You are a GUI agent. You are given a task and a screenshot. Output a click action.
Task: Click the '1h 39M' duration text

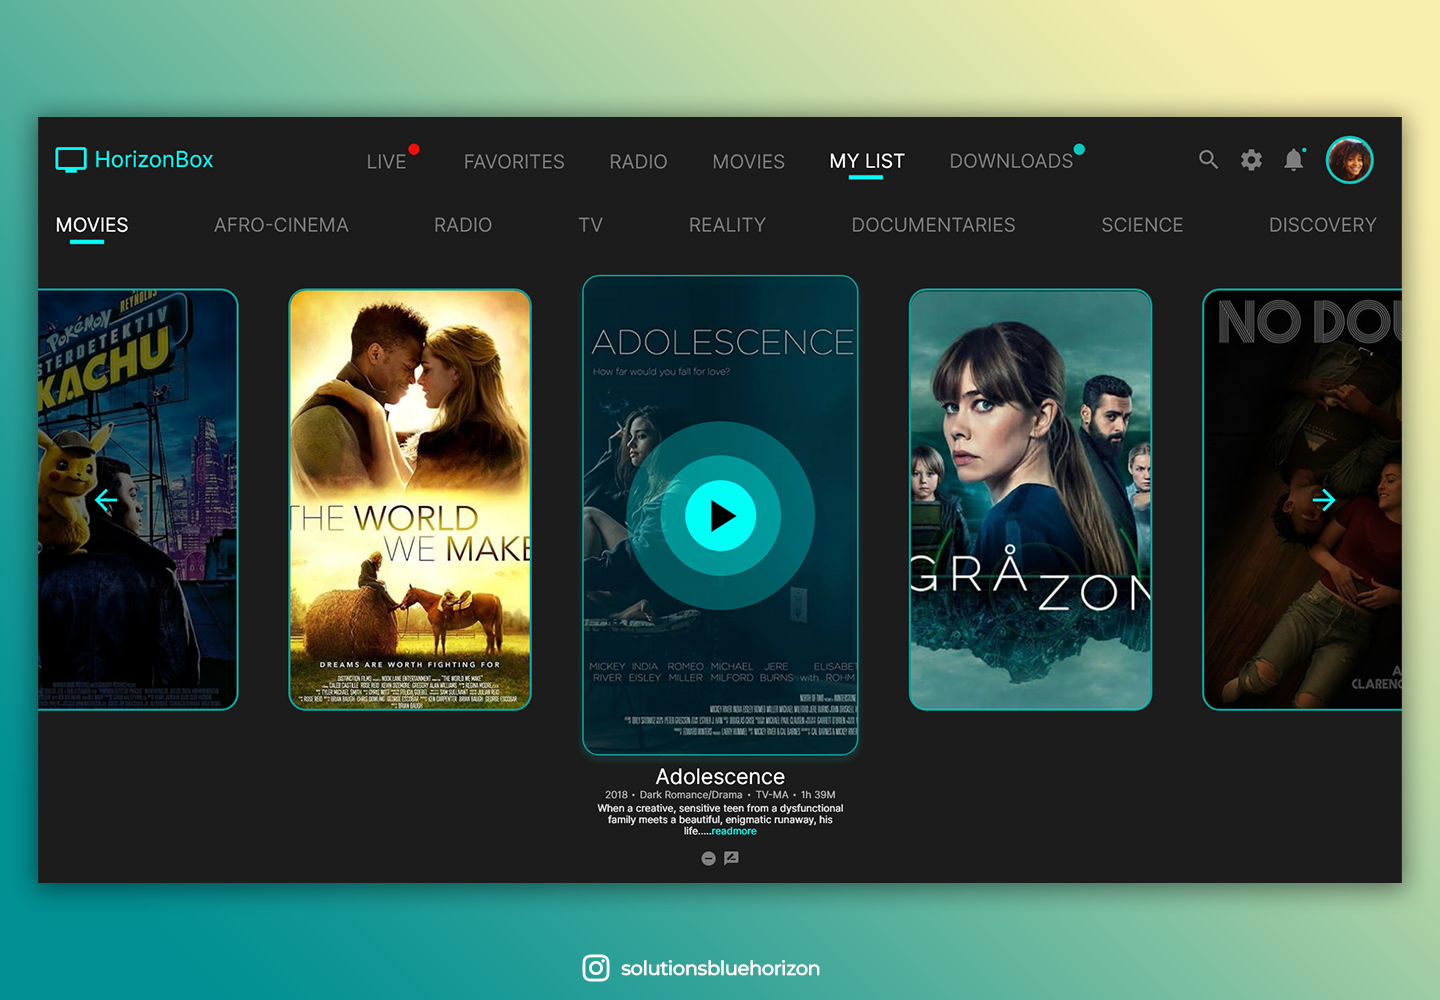(x=818, y=795)
